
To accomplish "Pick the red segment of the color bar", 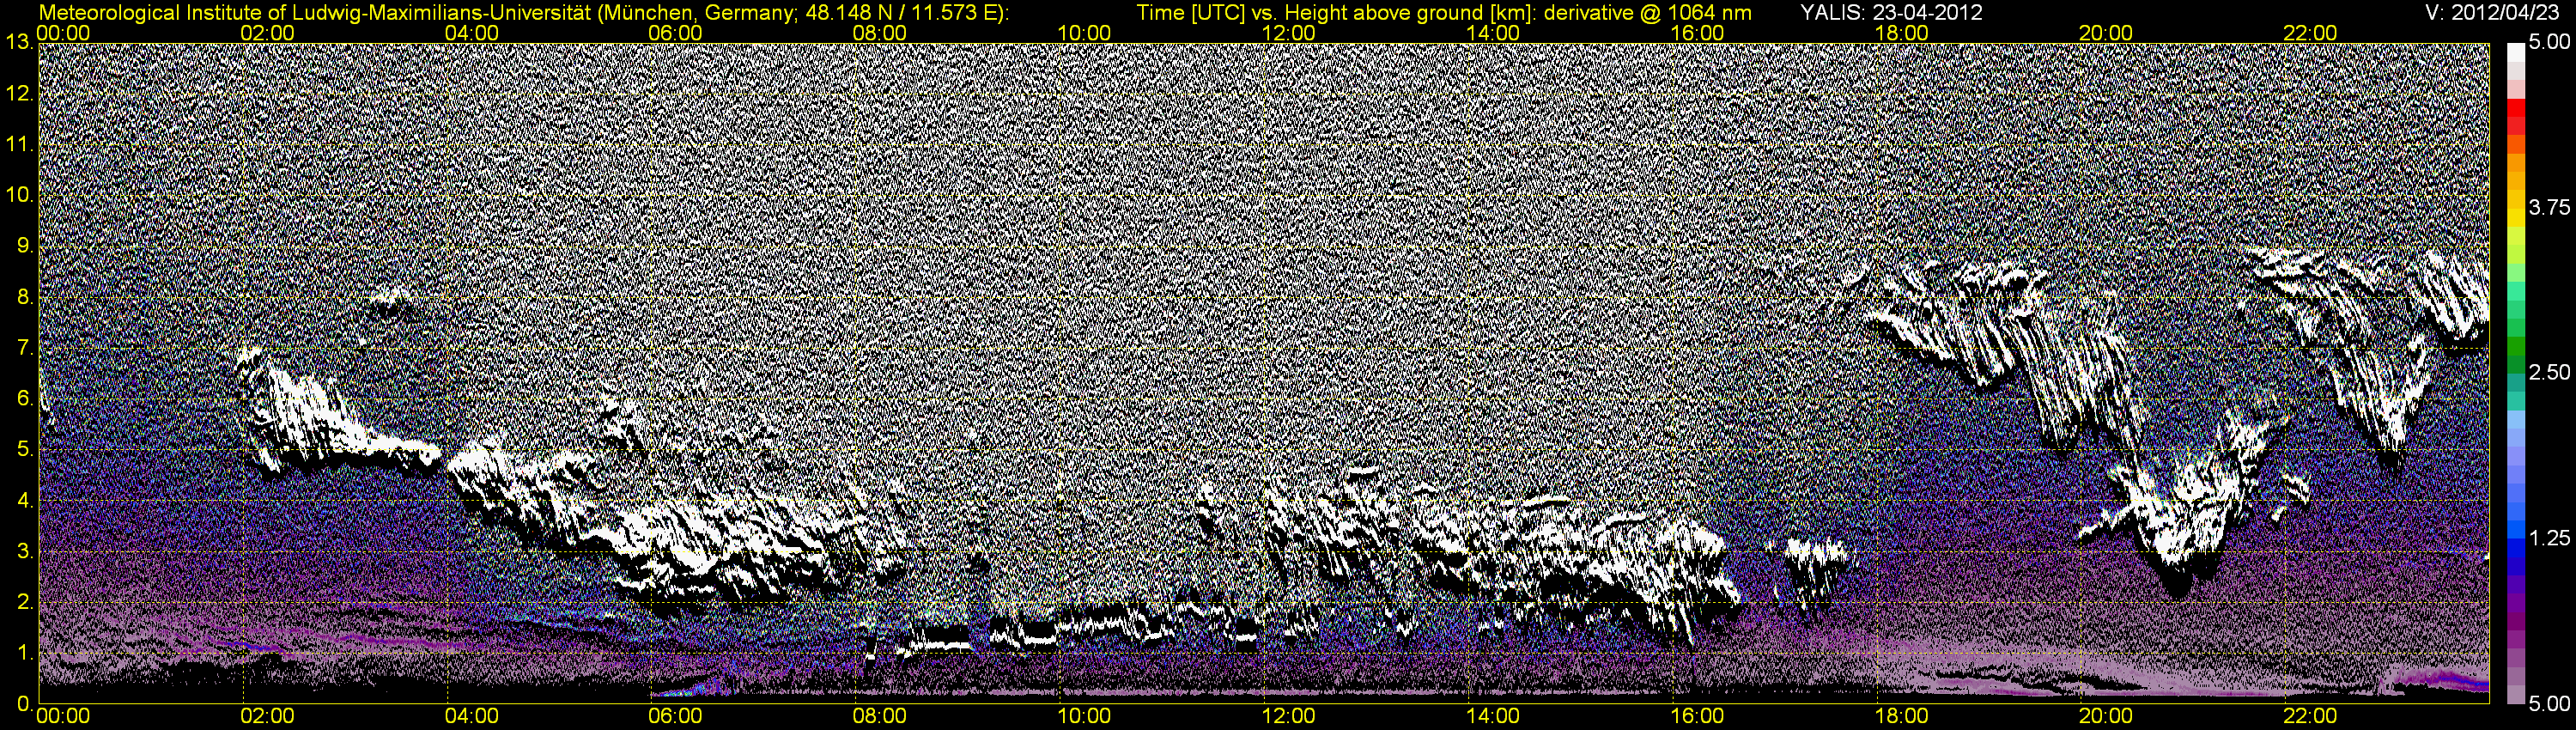I will click(x=2514, y=107).
